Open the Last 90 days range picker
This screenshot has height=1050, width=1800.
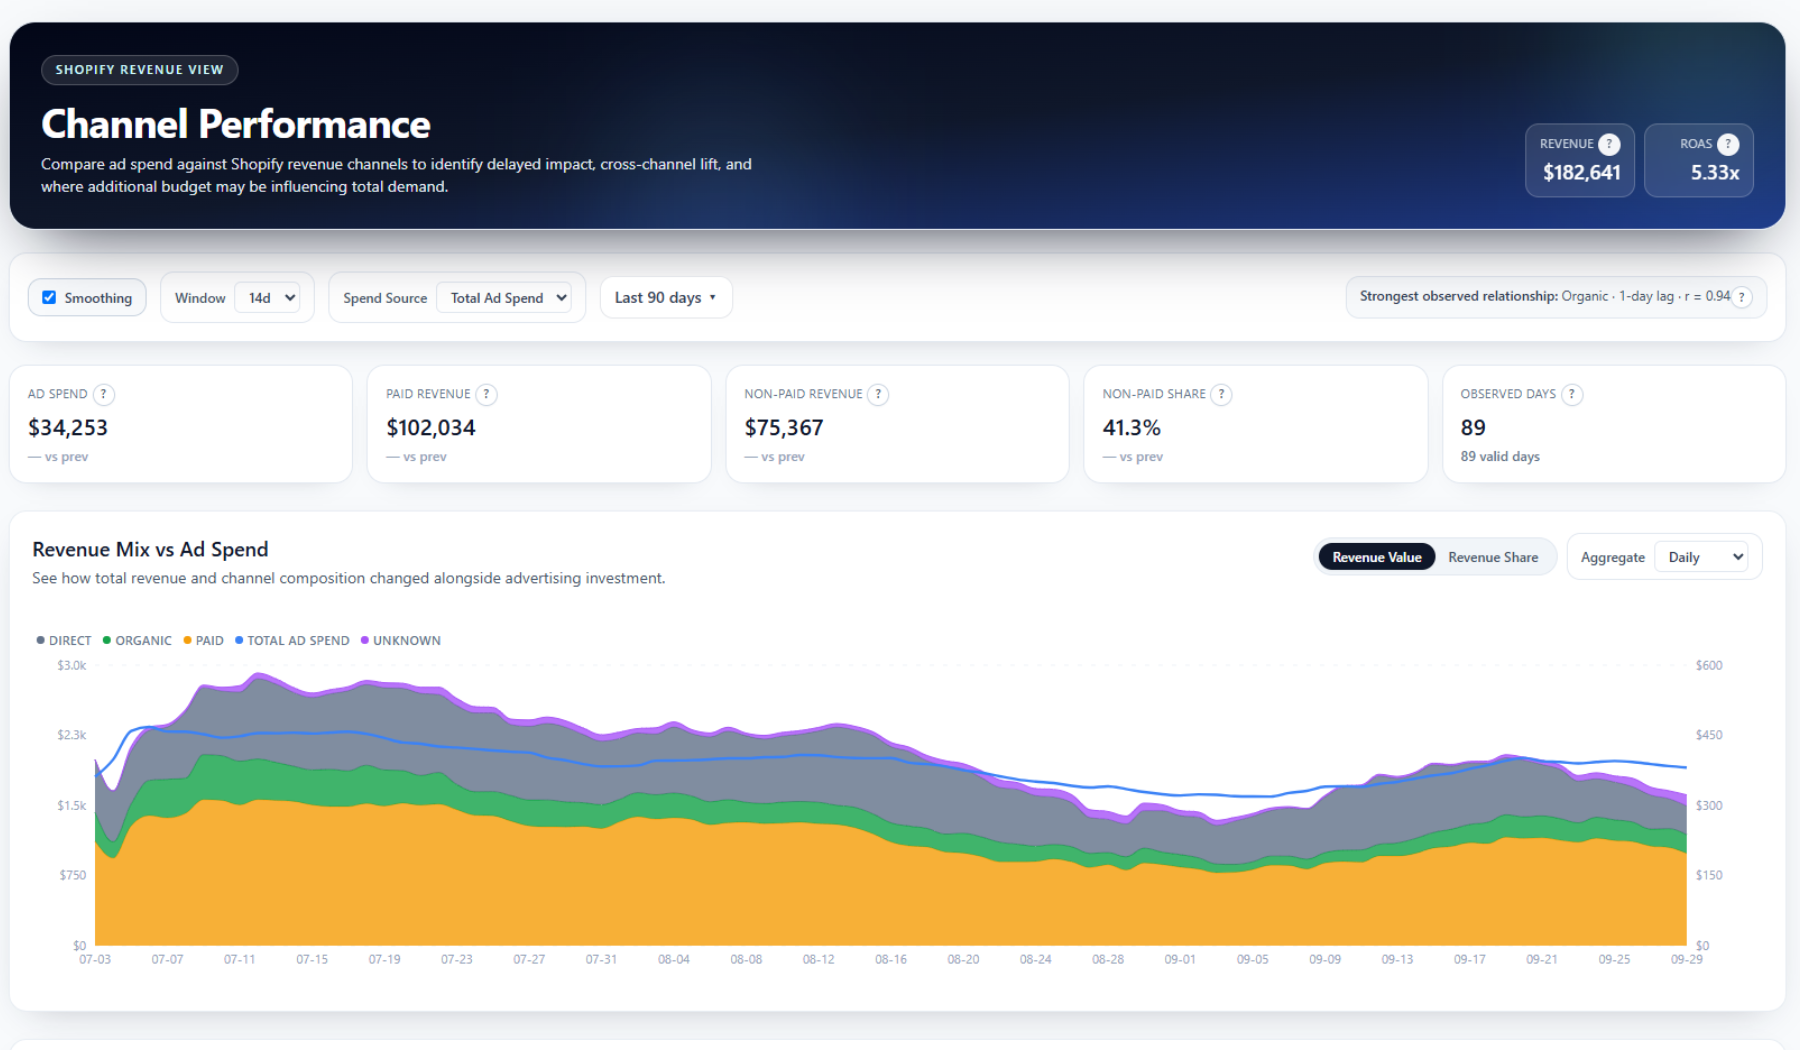click(x=666, y=297)
